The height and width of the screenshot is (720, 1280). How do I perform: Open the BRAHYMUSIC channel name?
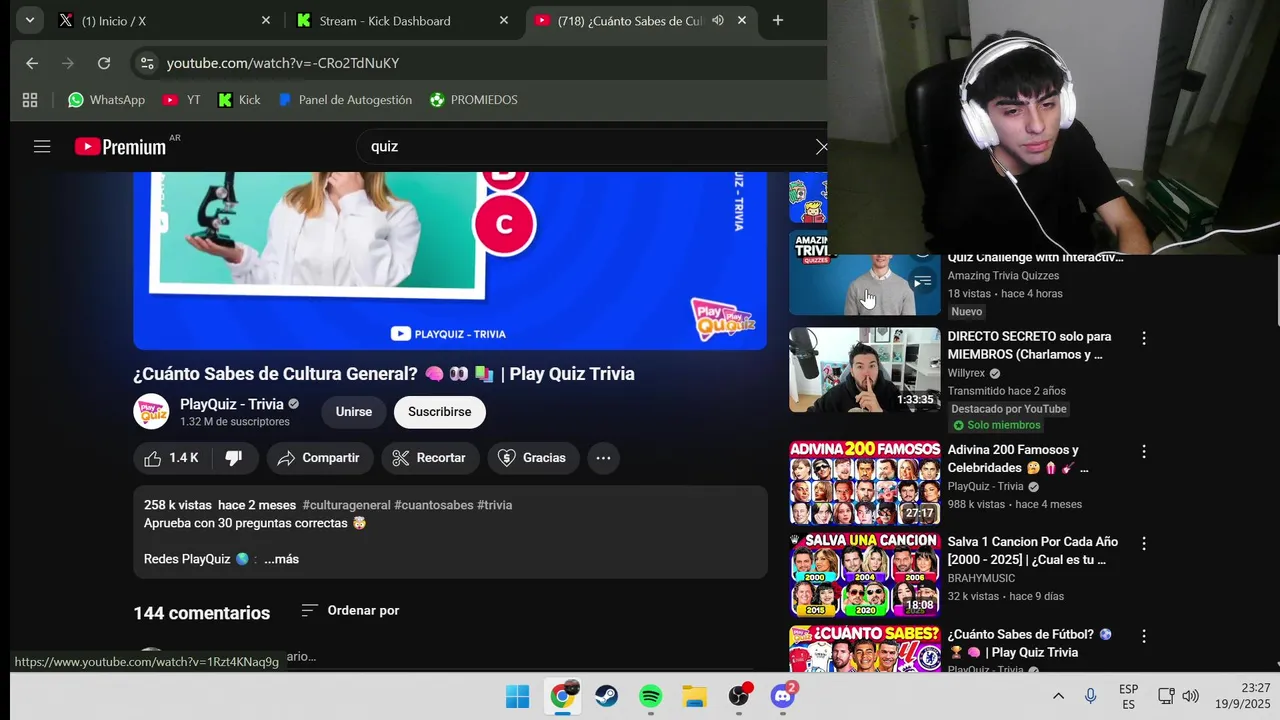981,578
